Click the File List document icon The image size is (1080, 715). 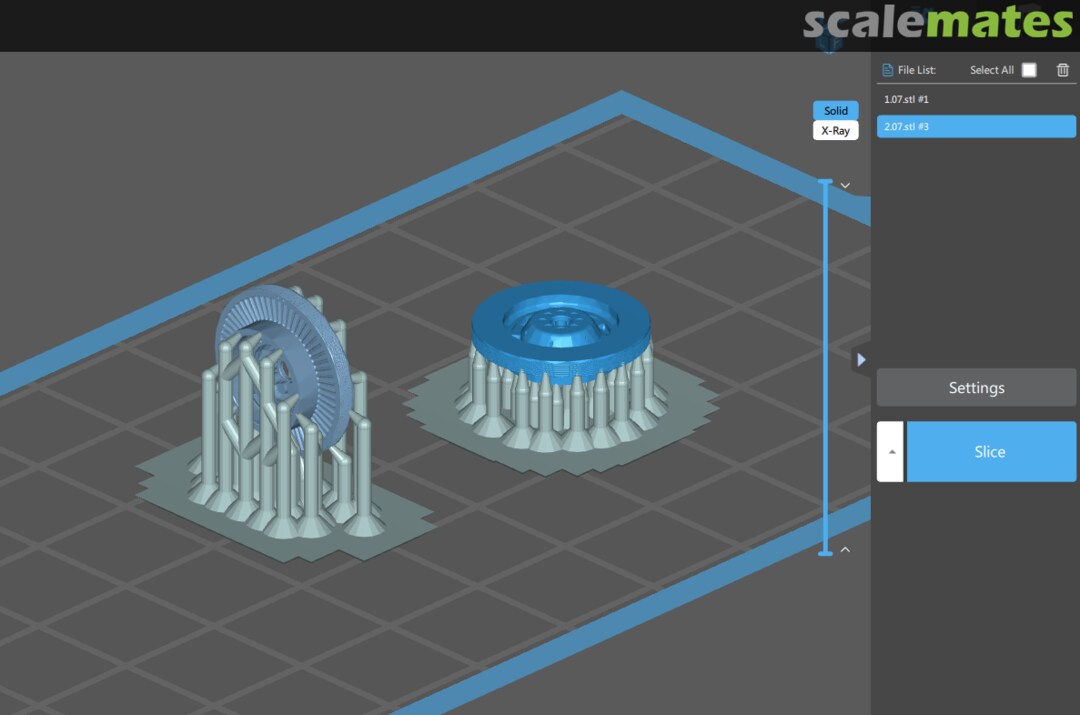tap(887, 70)
